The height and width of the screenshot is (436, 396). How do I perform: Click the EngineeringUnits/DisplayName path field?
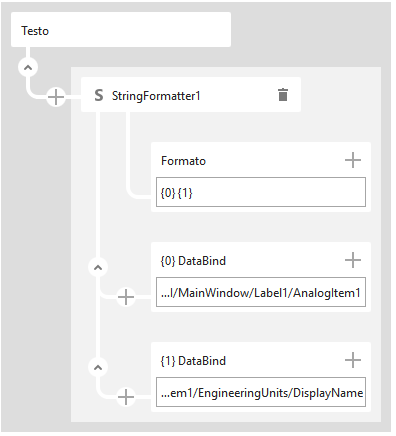[x=261, y=392]
